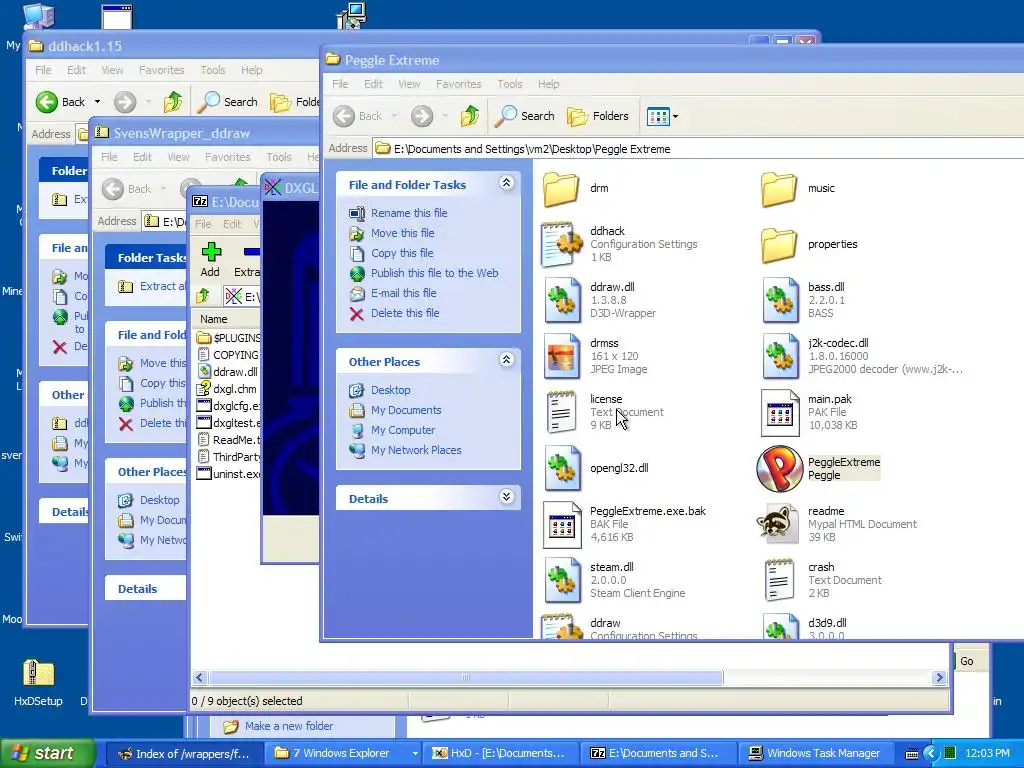Open the Edit menu in Peggle Extreme
Screen dimensions: 1024x768
(x=373, y=84)
